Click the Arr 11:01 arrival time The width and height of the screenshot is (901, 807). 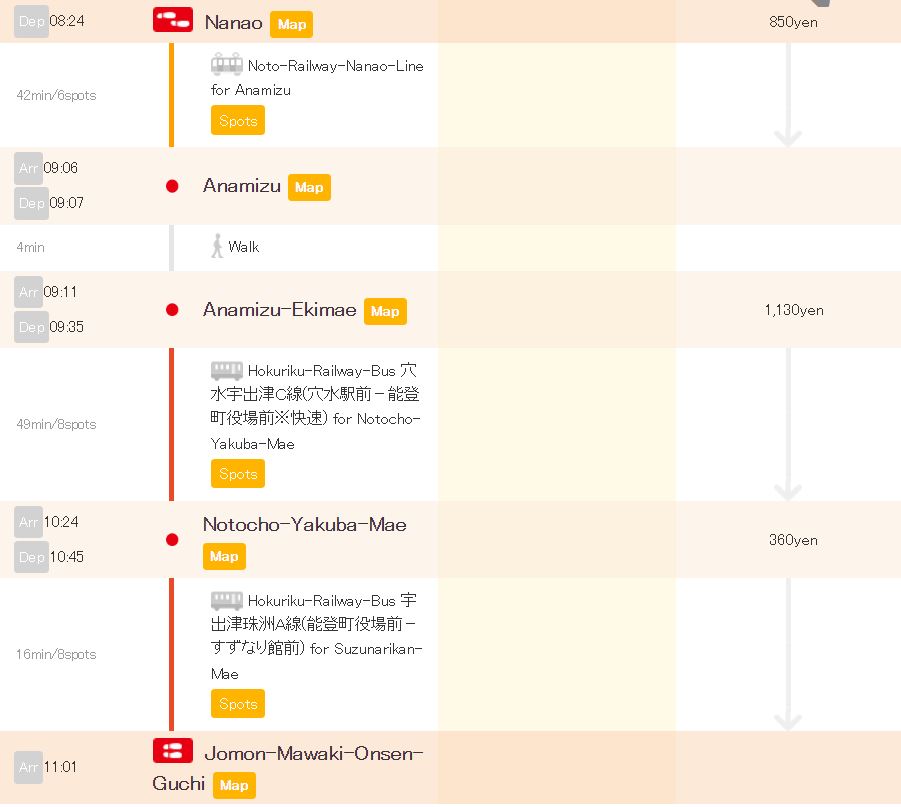pyautogui.click(x=46, y=767)
